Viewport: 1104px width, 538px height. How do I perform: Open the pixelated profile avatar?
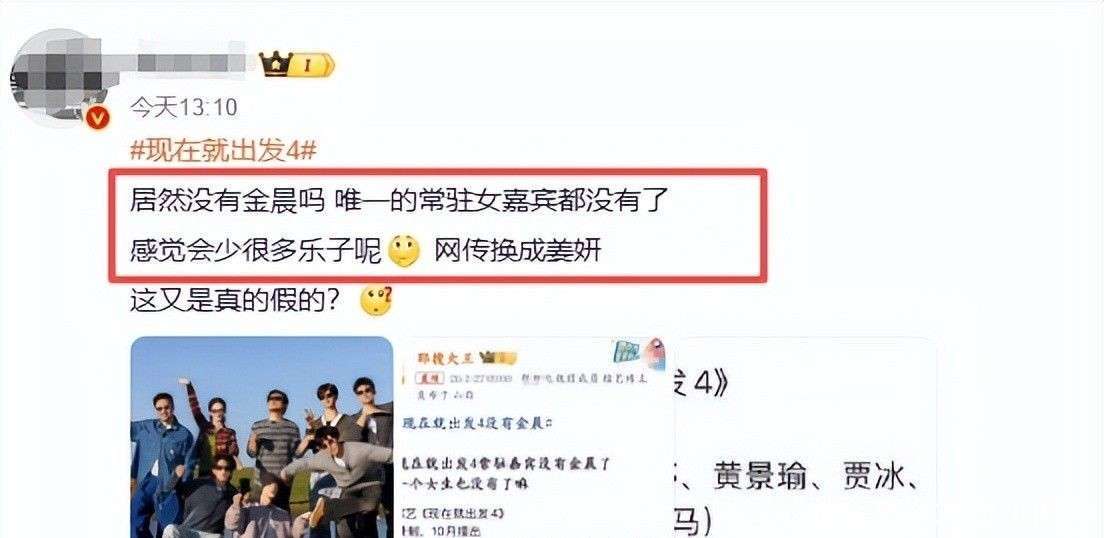pyautogui.click(x=57, y=77)
